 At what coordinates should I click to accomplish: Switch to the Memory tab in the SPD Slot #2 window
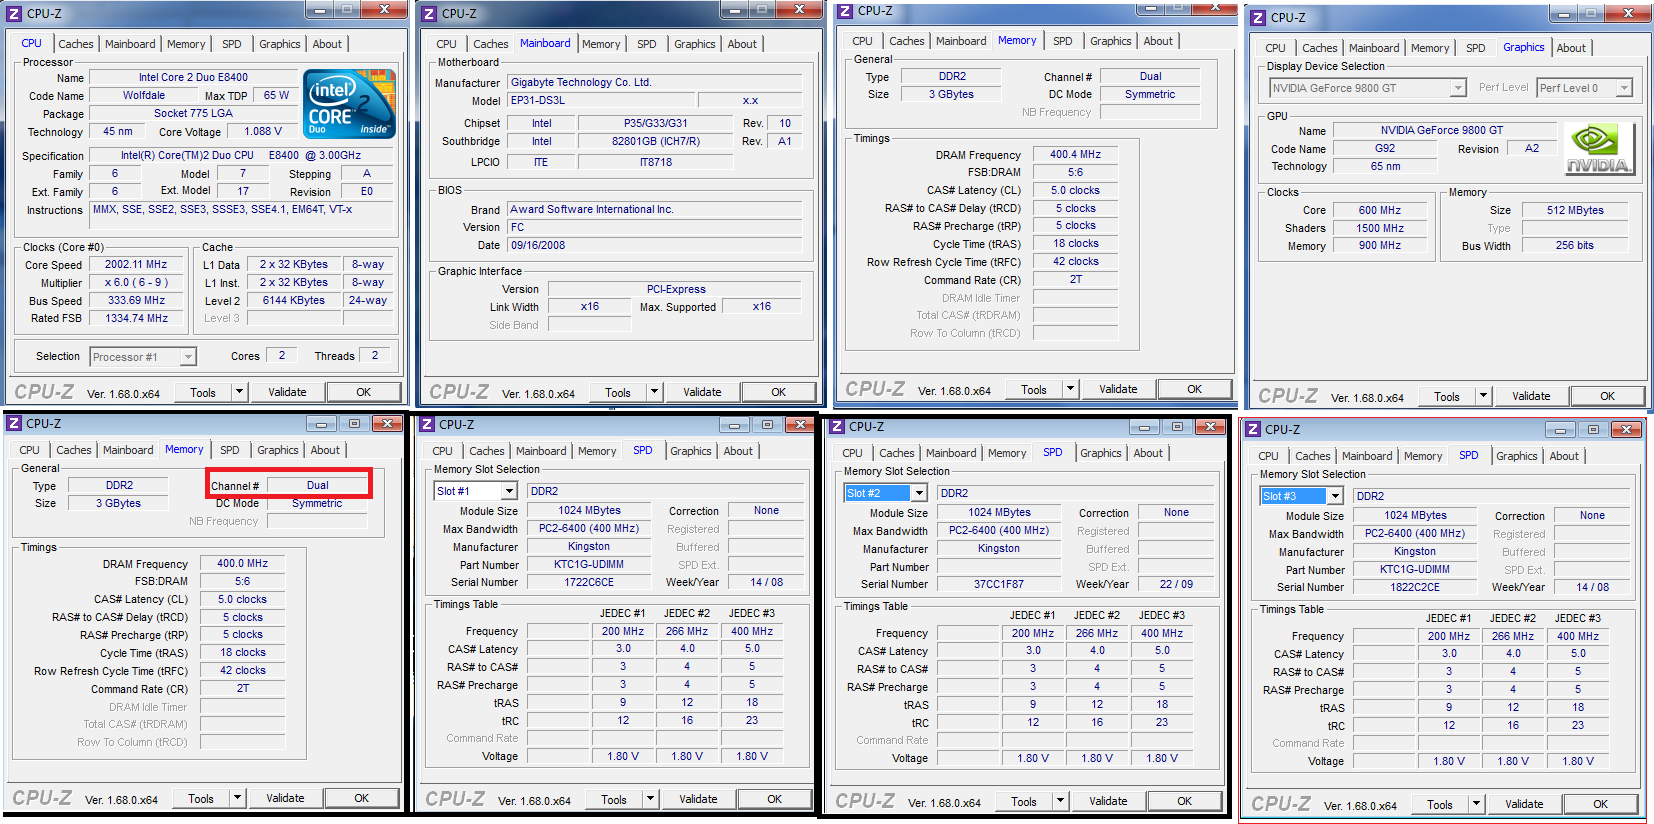(x=1007, y=453)
